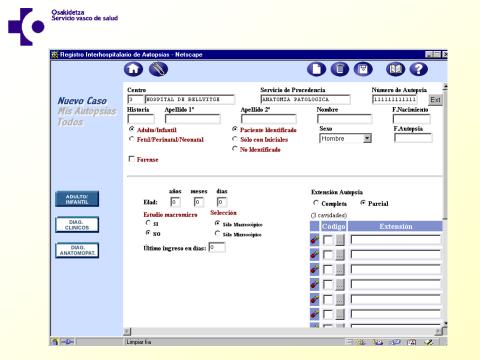Image resolution: width=480 pixels, height=360 pixels.
Task: Click the row icon in fourth table row
Action: [x=314, y=284]
